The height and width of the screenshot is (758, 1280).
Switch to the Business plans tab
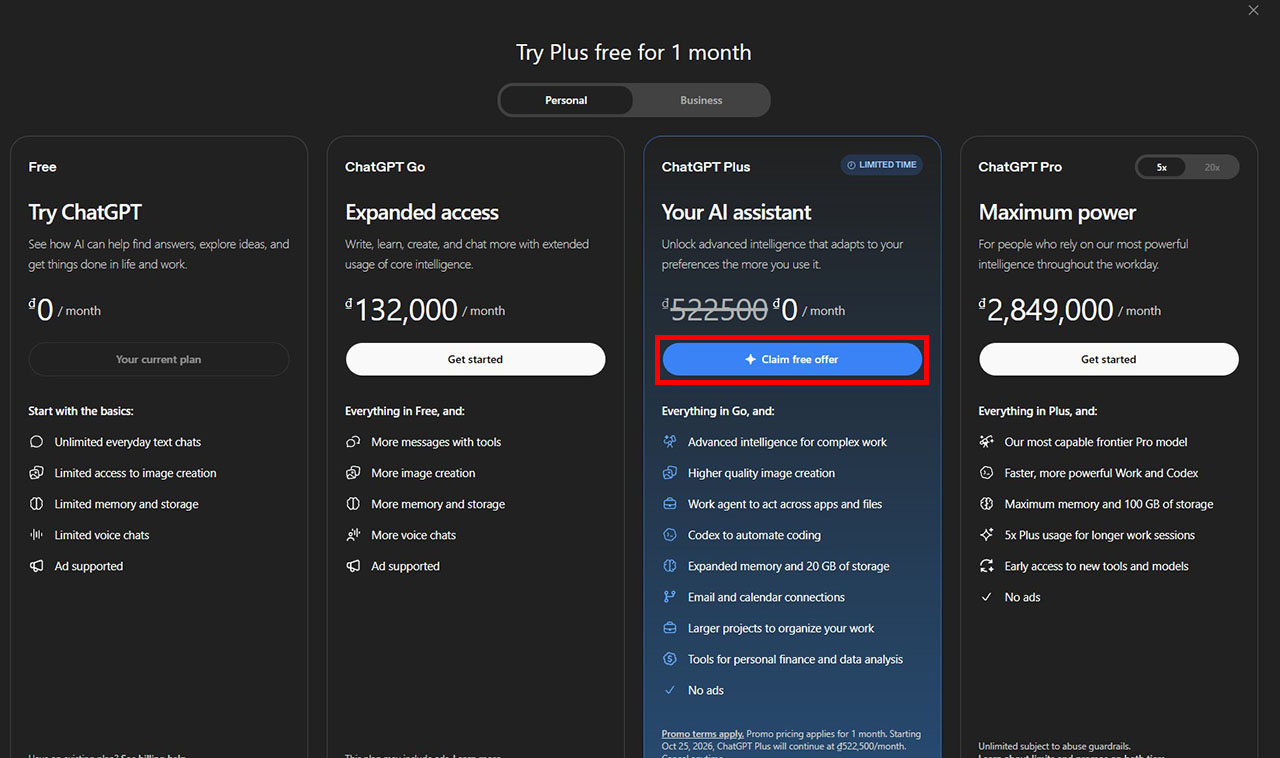coord(701,100)
